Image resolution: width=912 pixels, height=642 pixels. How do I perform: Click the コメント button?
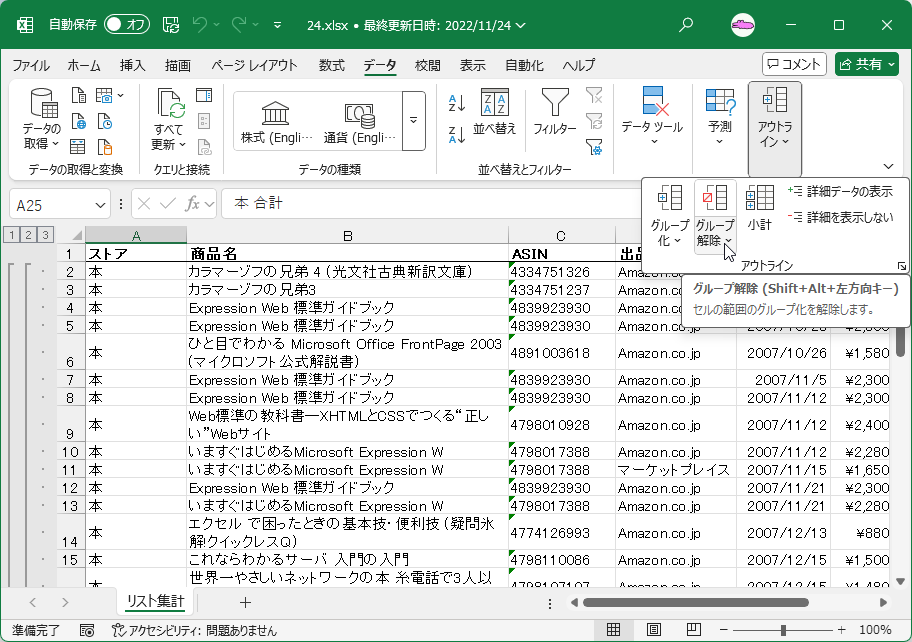pos(794,64)
